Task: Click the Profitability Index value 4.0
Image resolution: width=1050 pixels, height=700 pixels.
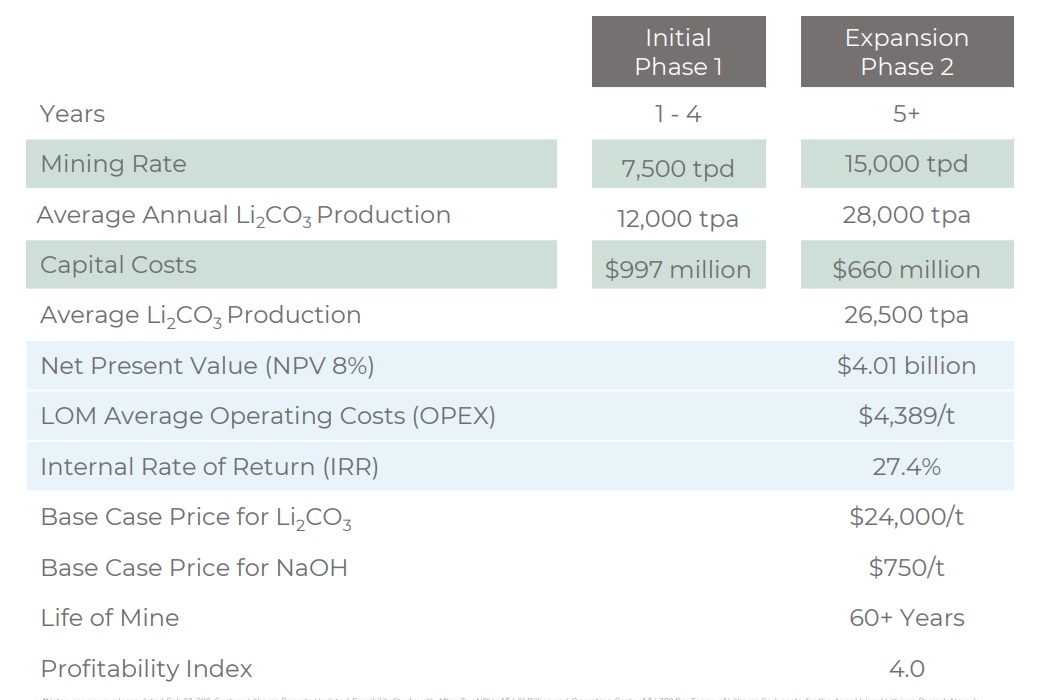Action: coord(906,668)
